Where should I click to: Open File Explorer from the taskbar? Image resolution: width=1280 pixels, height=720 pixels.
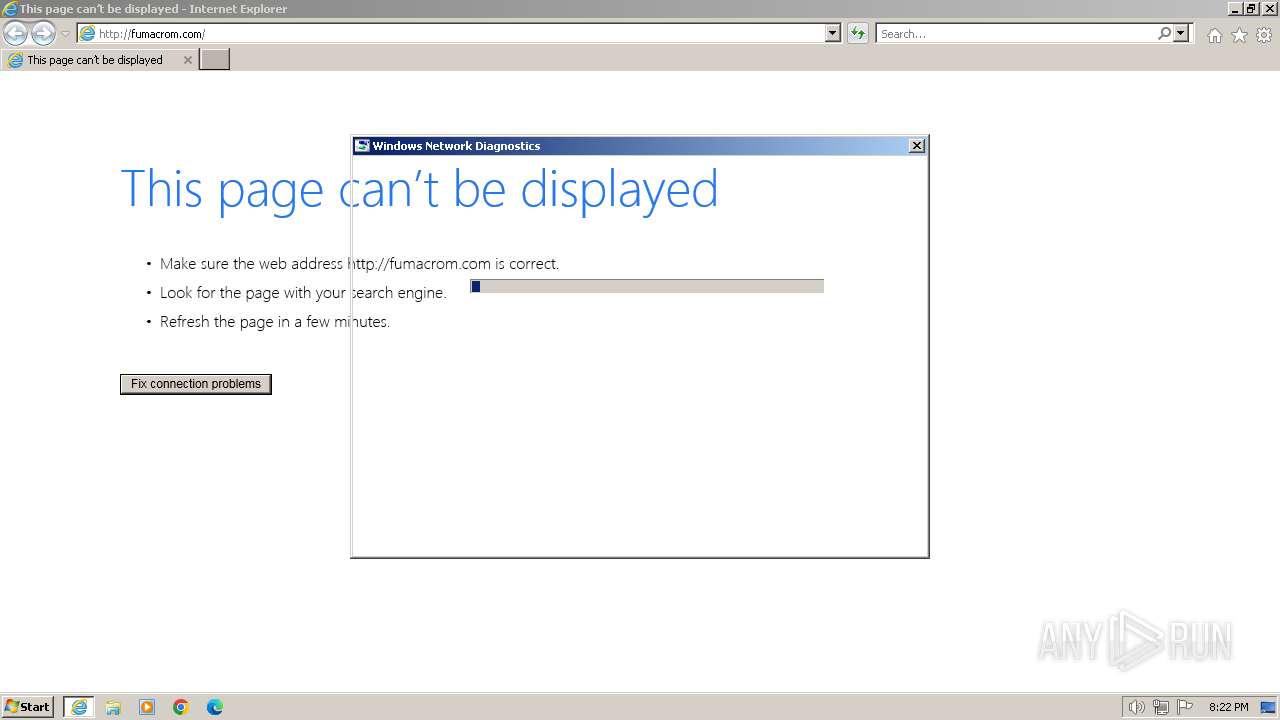[x=113, y=707]
